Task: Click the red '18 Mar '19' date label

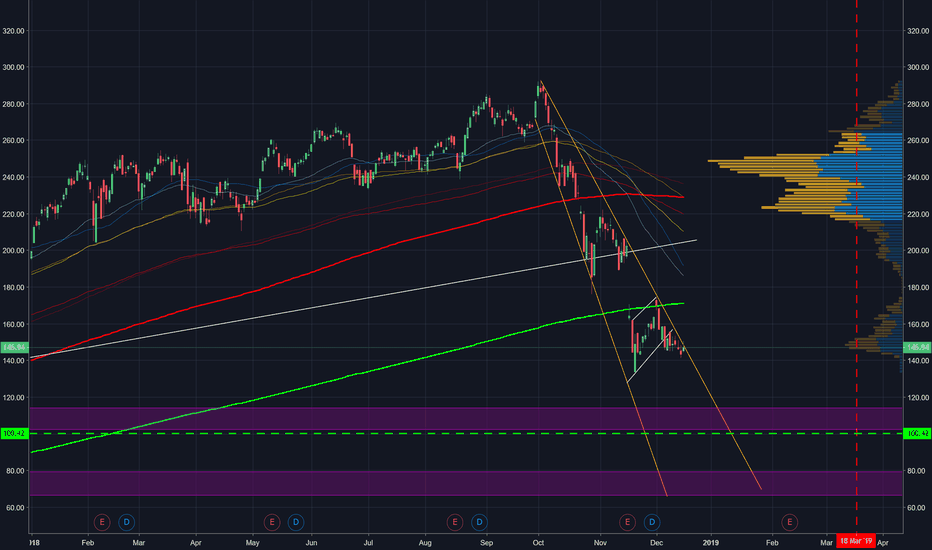Action: [x=856, y=541]
